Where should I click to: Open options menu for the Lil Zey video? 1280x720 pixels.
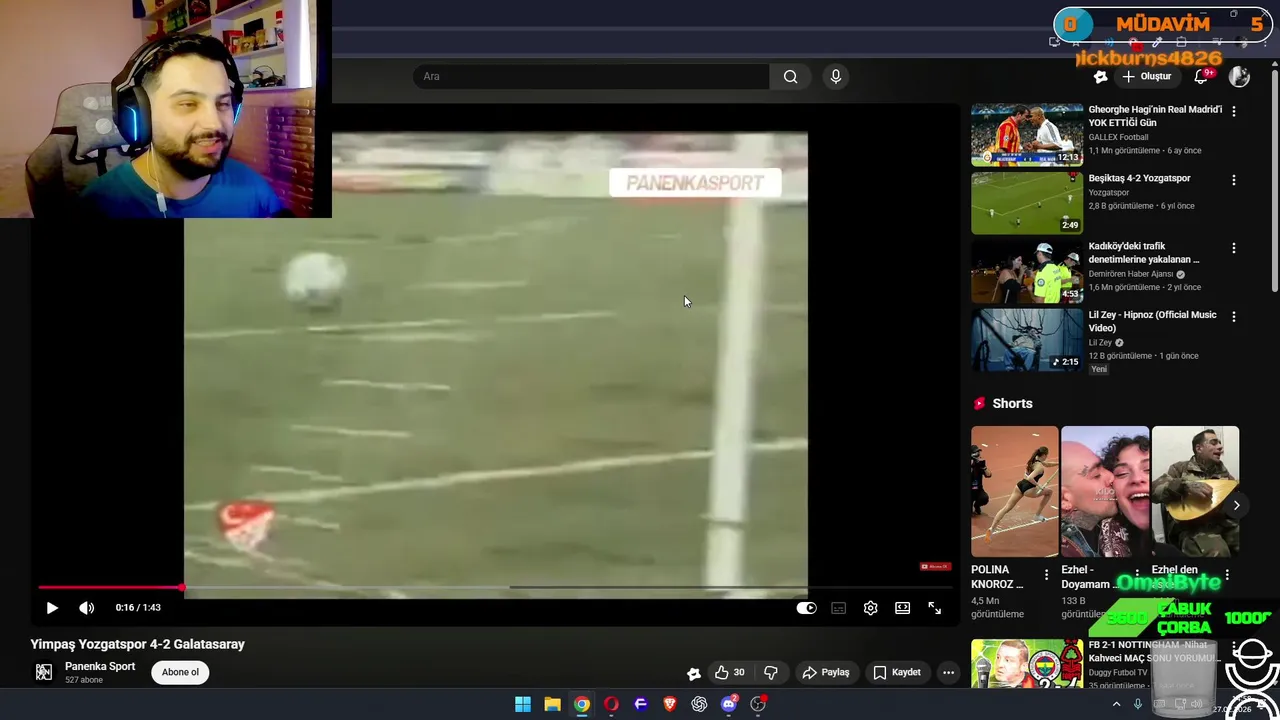(1234, 317)
